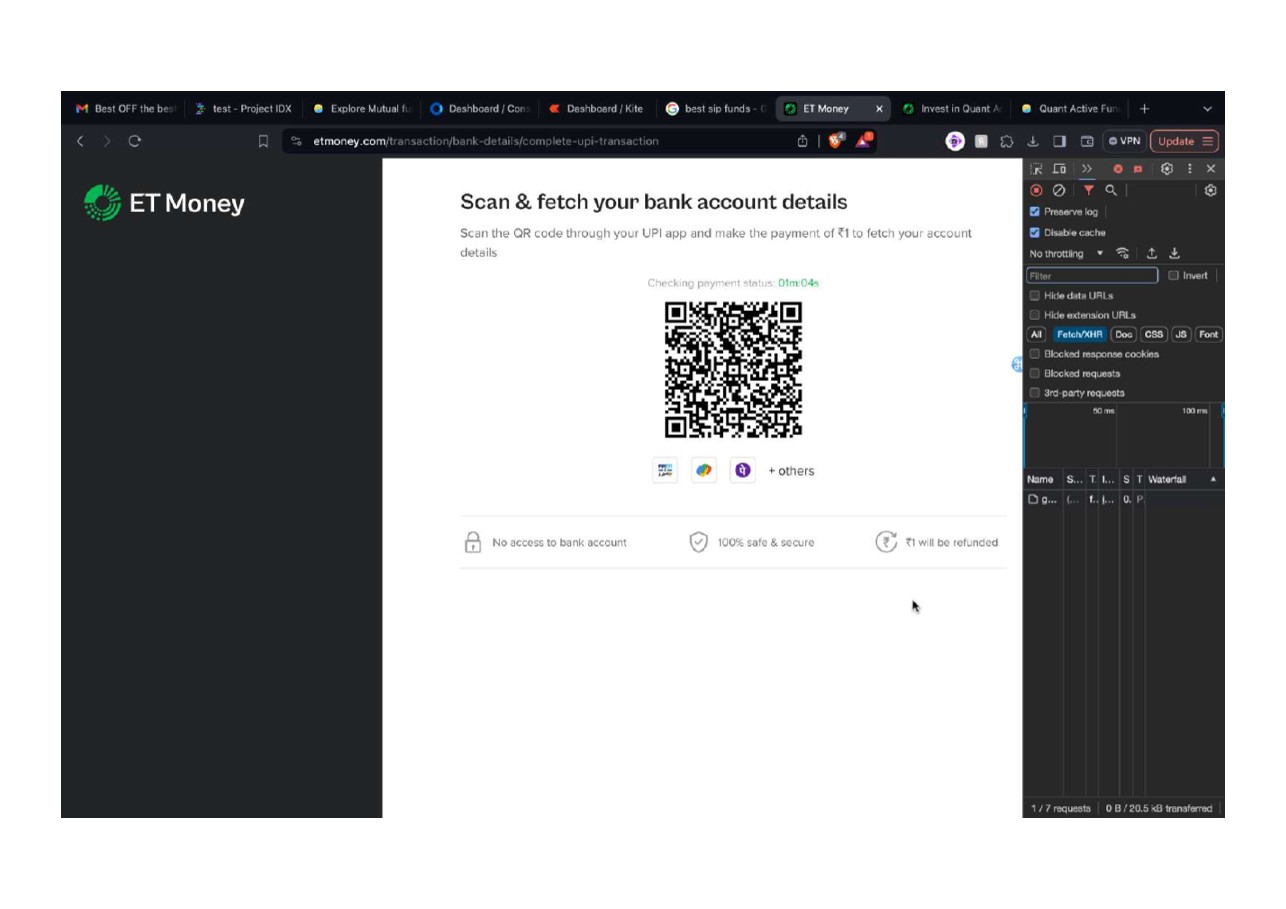
Task: Click the address bar URL
Action: (x=486, y=141)
